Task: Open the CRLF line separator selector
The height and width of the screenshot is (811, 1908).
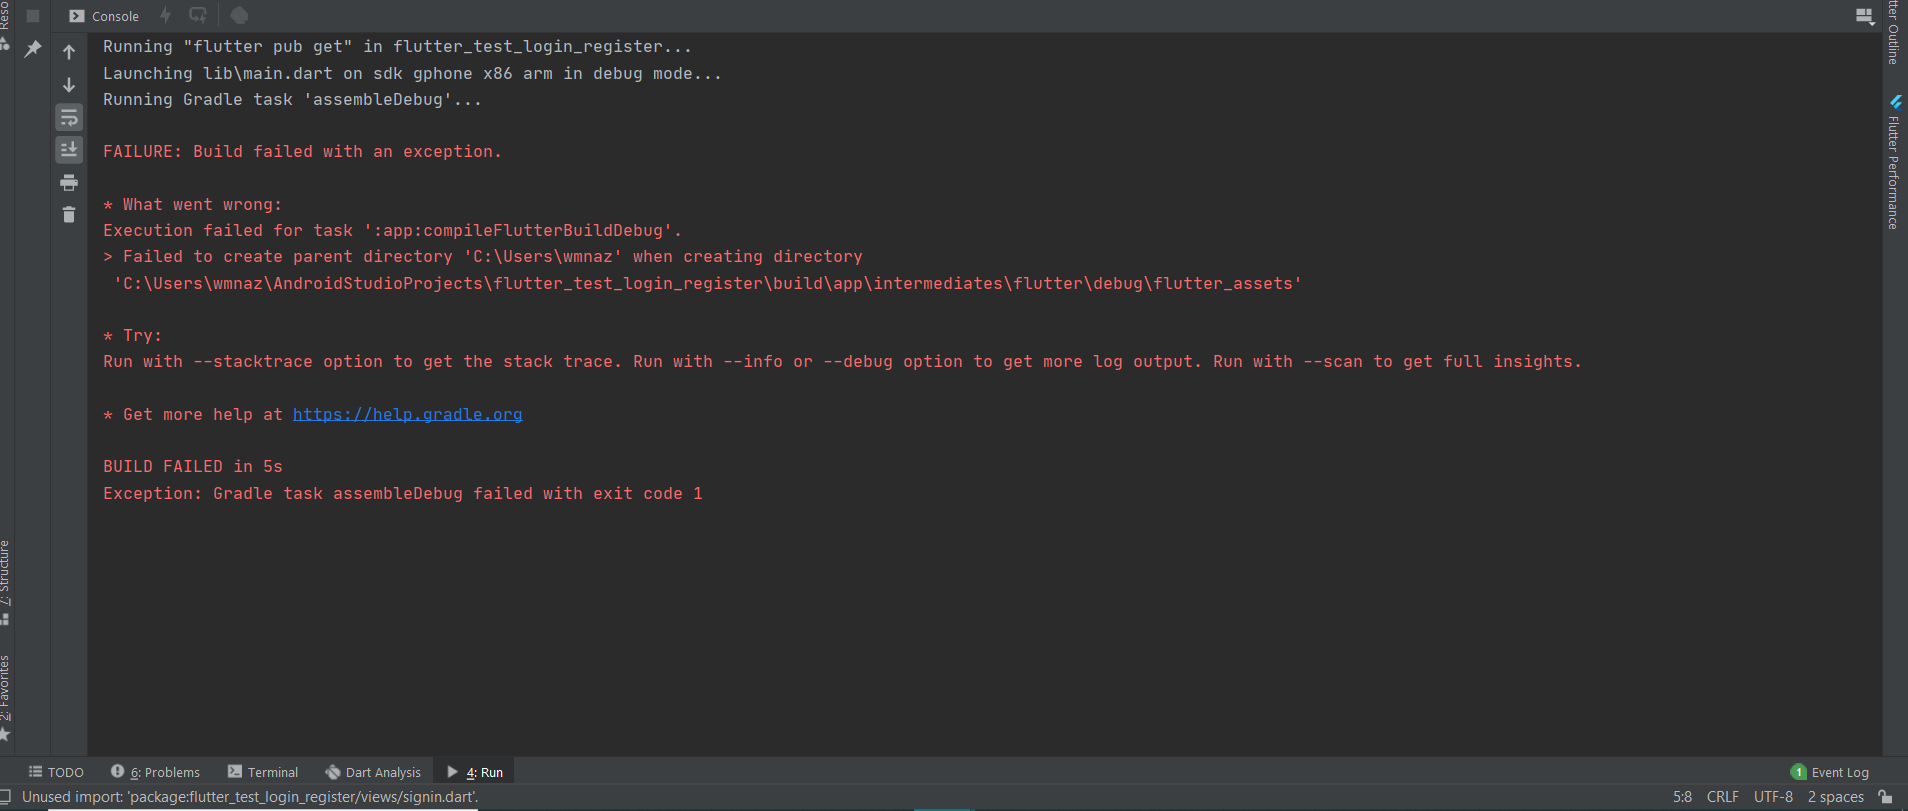Action: 1722,797
